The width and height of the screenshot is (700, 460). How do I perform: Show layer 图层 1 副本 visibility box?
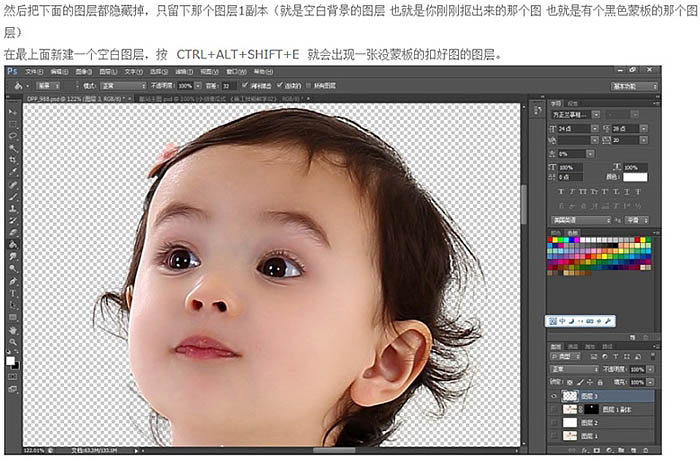point(554,409)
